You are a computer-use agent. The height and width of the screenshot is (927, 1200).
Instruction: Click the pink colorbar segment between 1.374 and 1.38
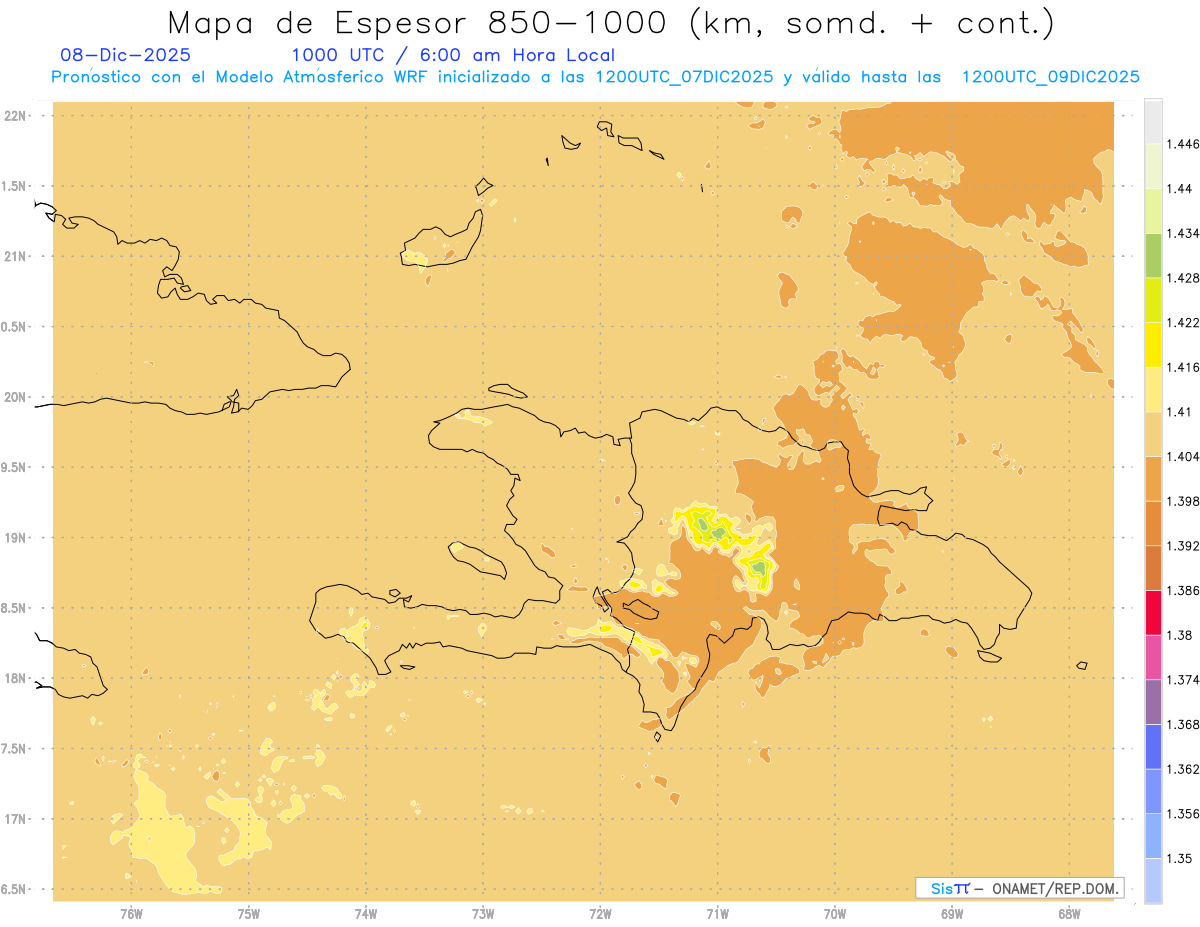(1153, 657)
